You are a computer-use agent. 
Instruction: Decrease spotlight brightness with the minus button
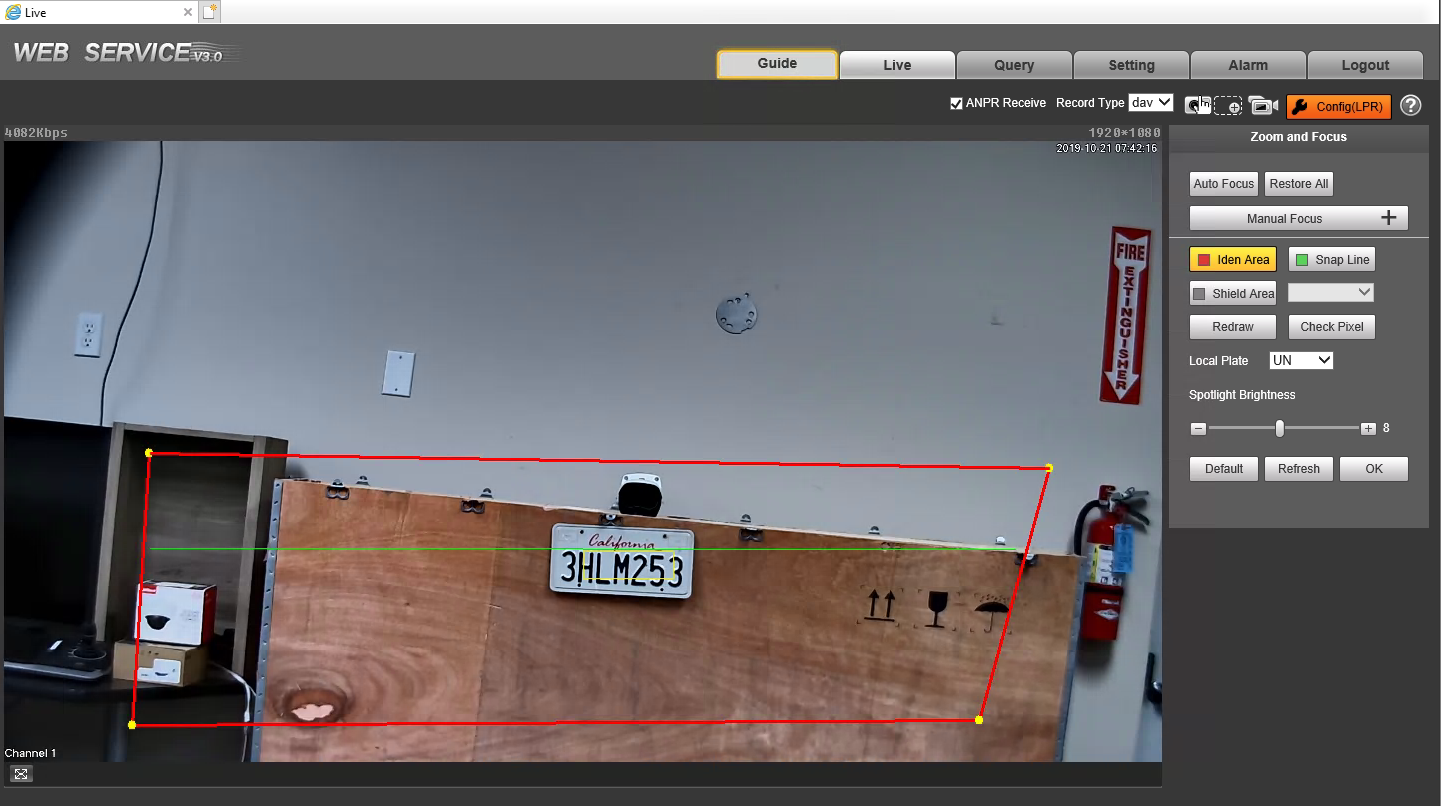(1198, 429)
